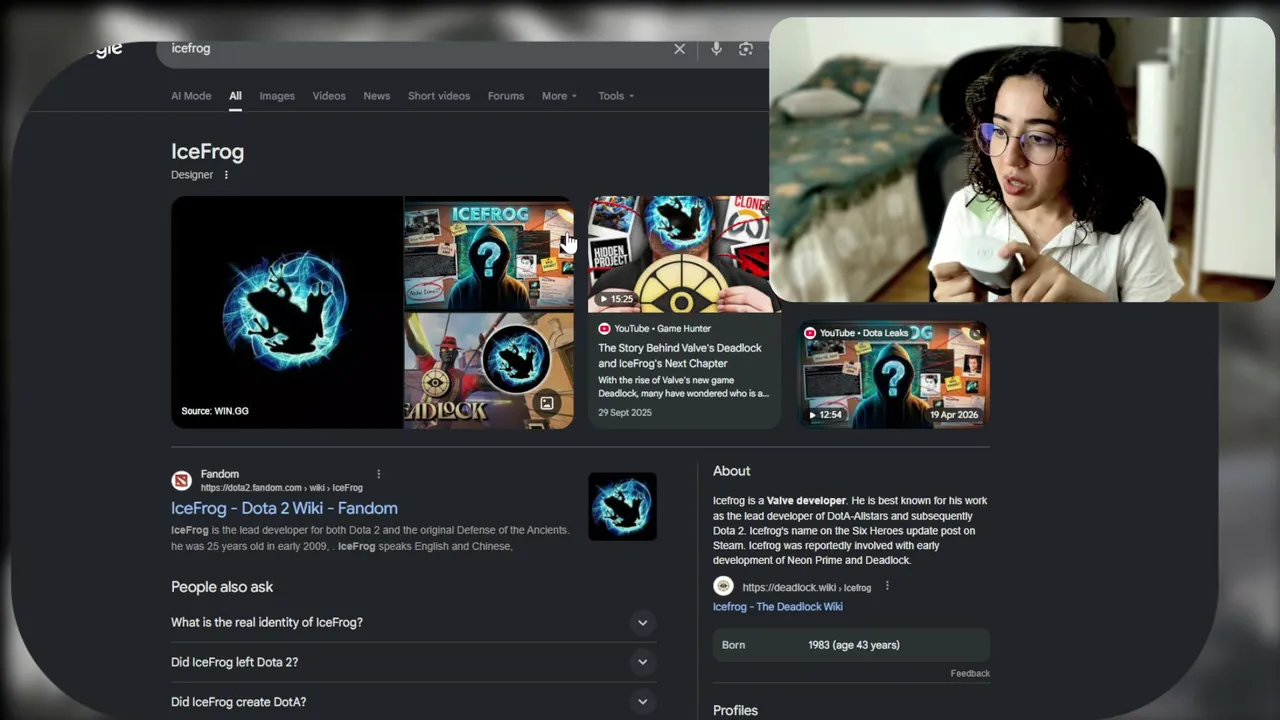This screenshot has width=1280, height=720.
Task: Open the three-dot menu of the Fandom result
Action: pos(378,474)
